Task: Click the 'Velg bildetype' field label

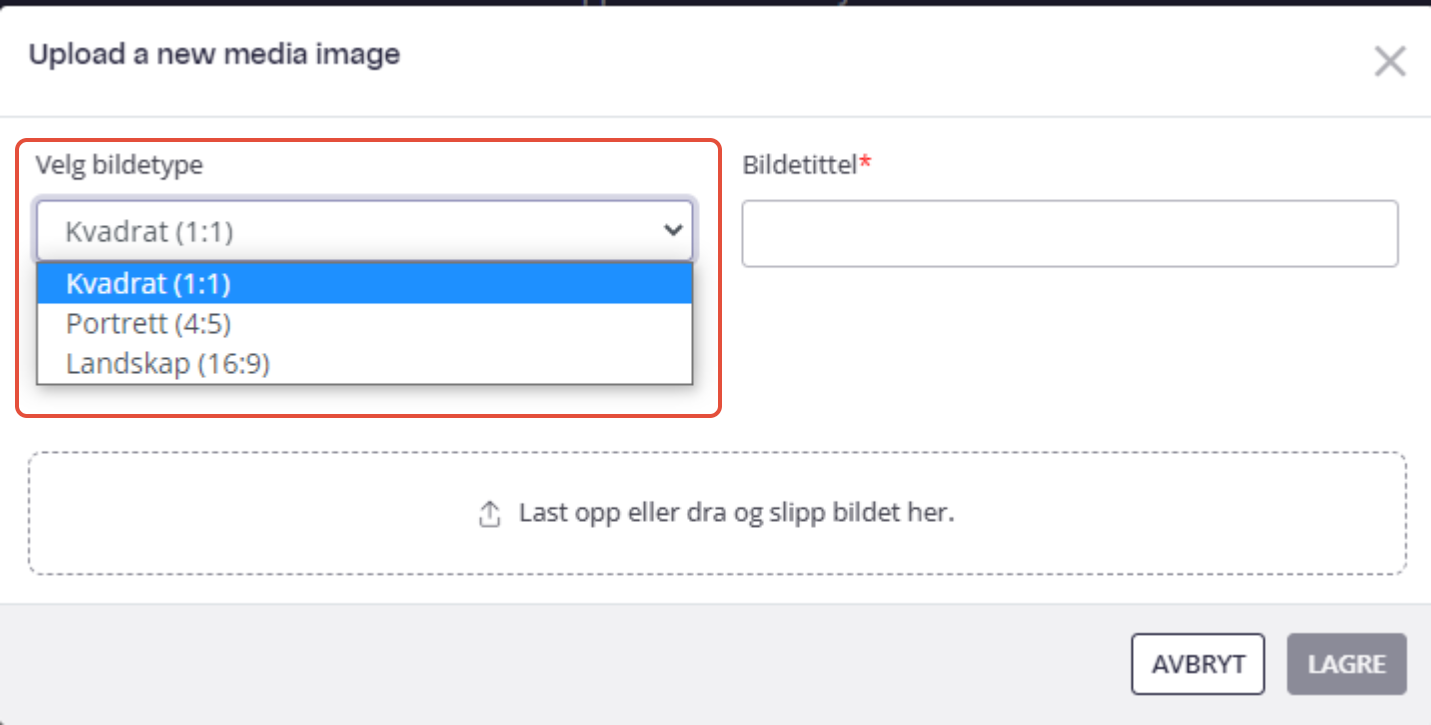Action: click(119, 165)
